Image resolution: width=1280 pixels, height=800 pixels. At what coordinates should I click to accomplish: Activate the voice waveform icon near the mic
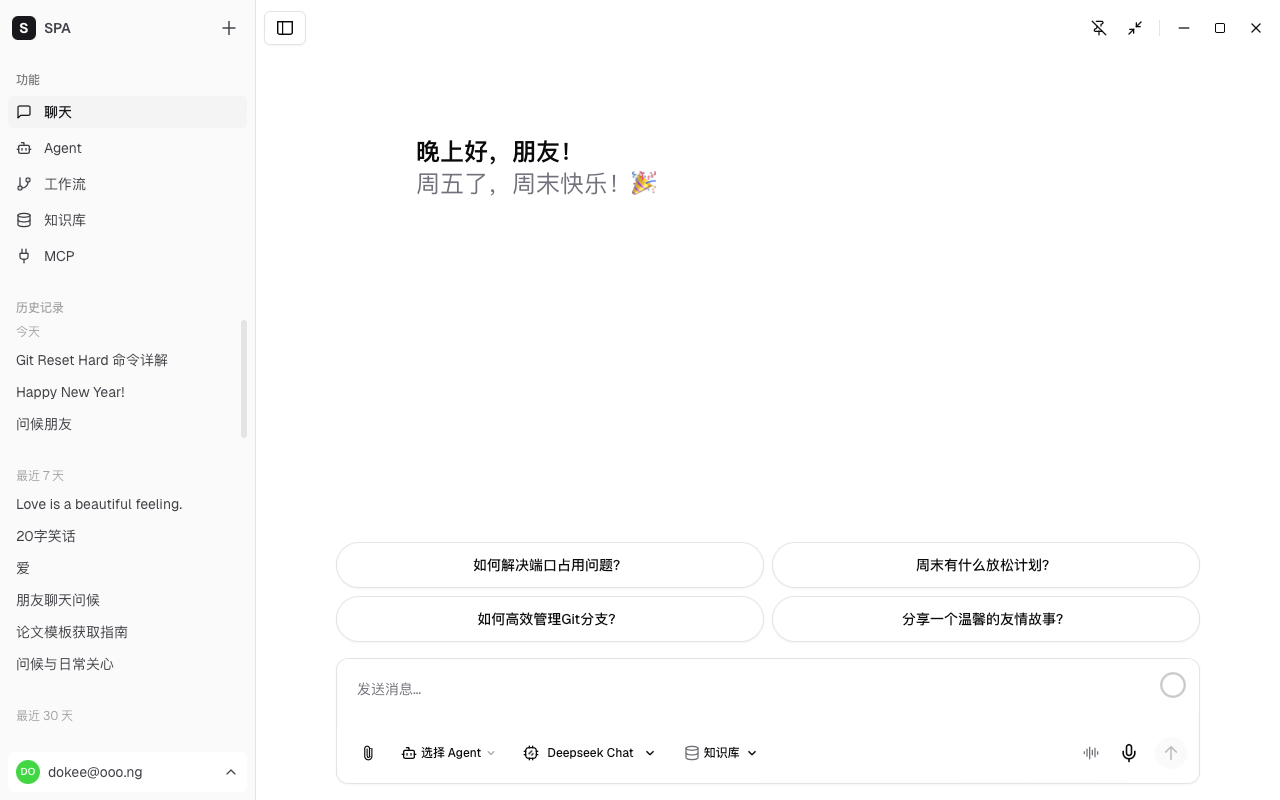[x=1091, y=753]
